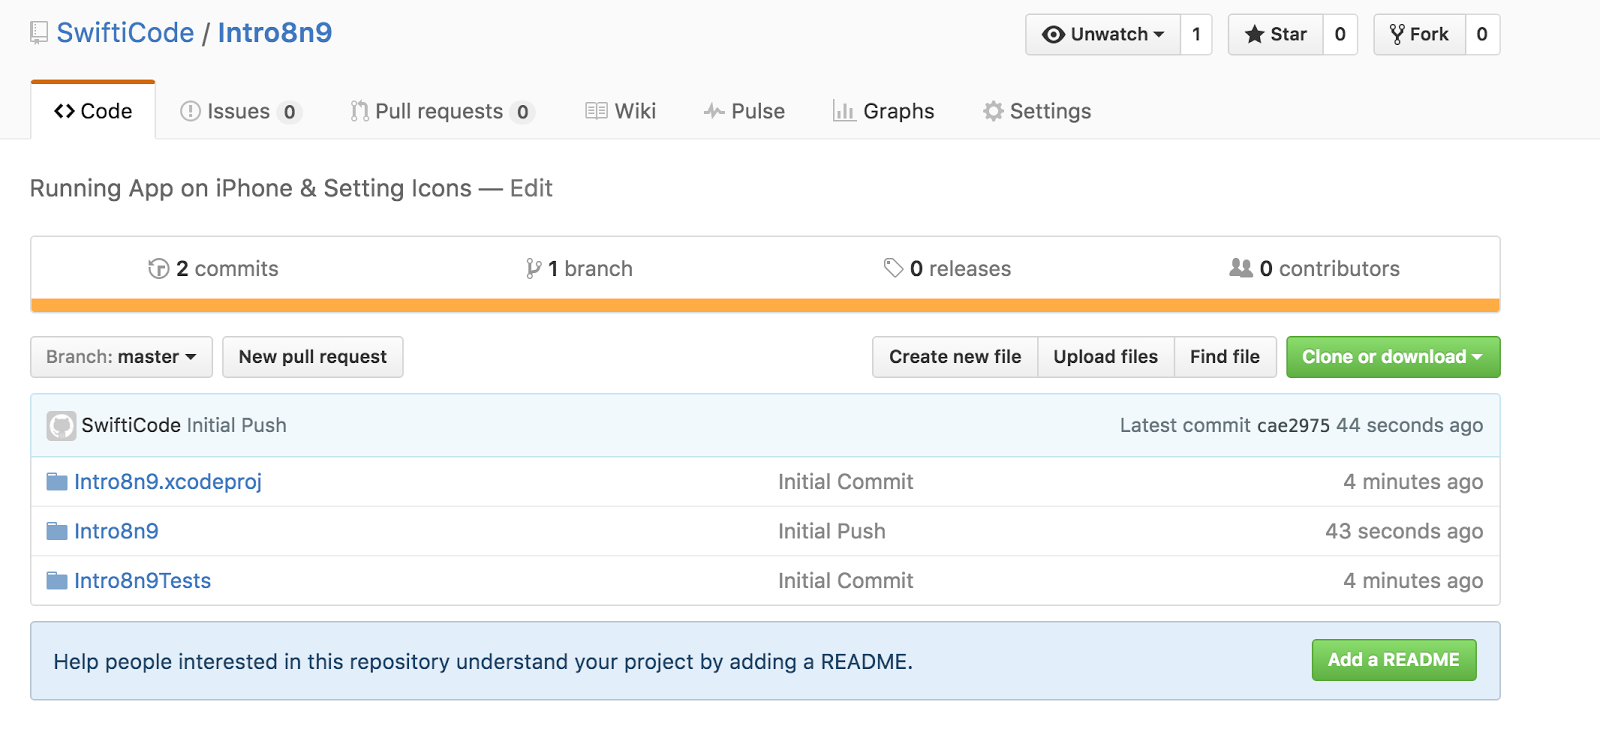Click the repository book icon beside SwiftiCode
Screen dimensions: 1600x741
pos(39,33)
